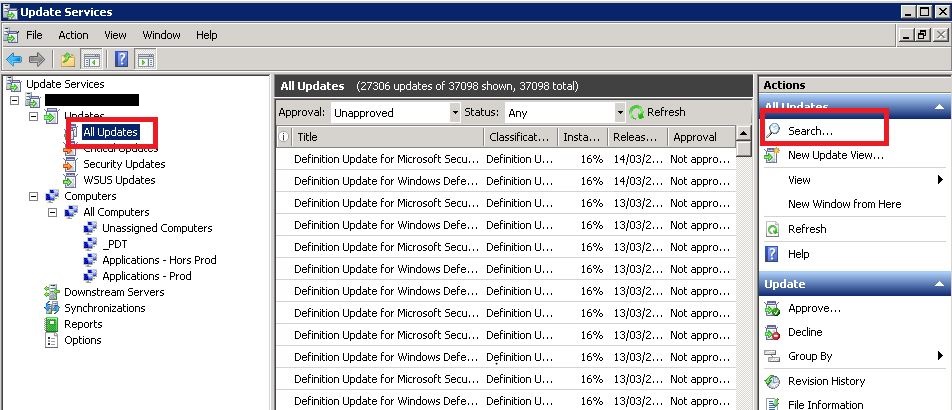Click the Forward arrow toolbar icon
952x410 pixels.
point(37,60)
